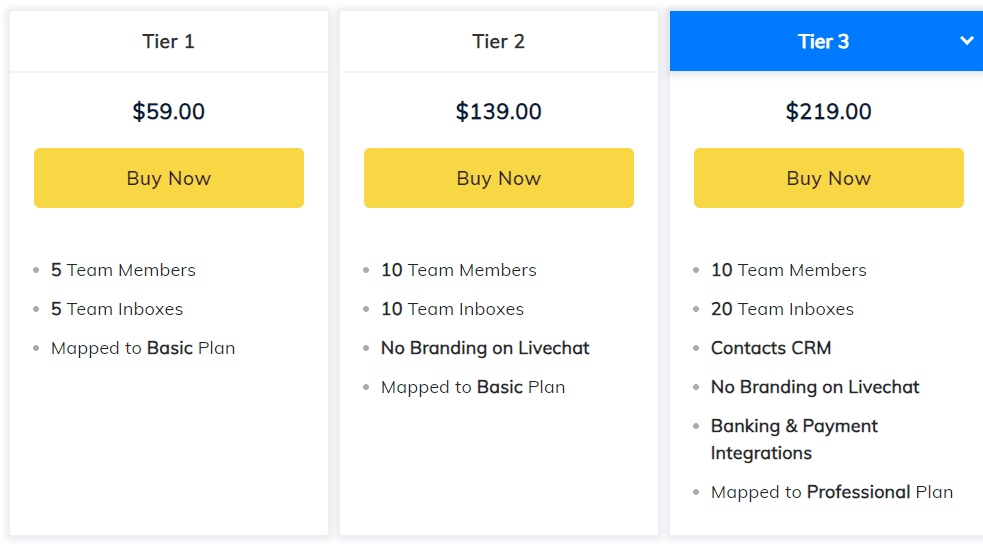Click No Branding on Livechat in Tier 2
The height and width of the screenshot is (544, 983).
click(x=485, y=348)
